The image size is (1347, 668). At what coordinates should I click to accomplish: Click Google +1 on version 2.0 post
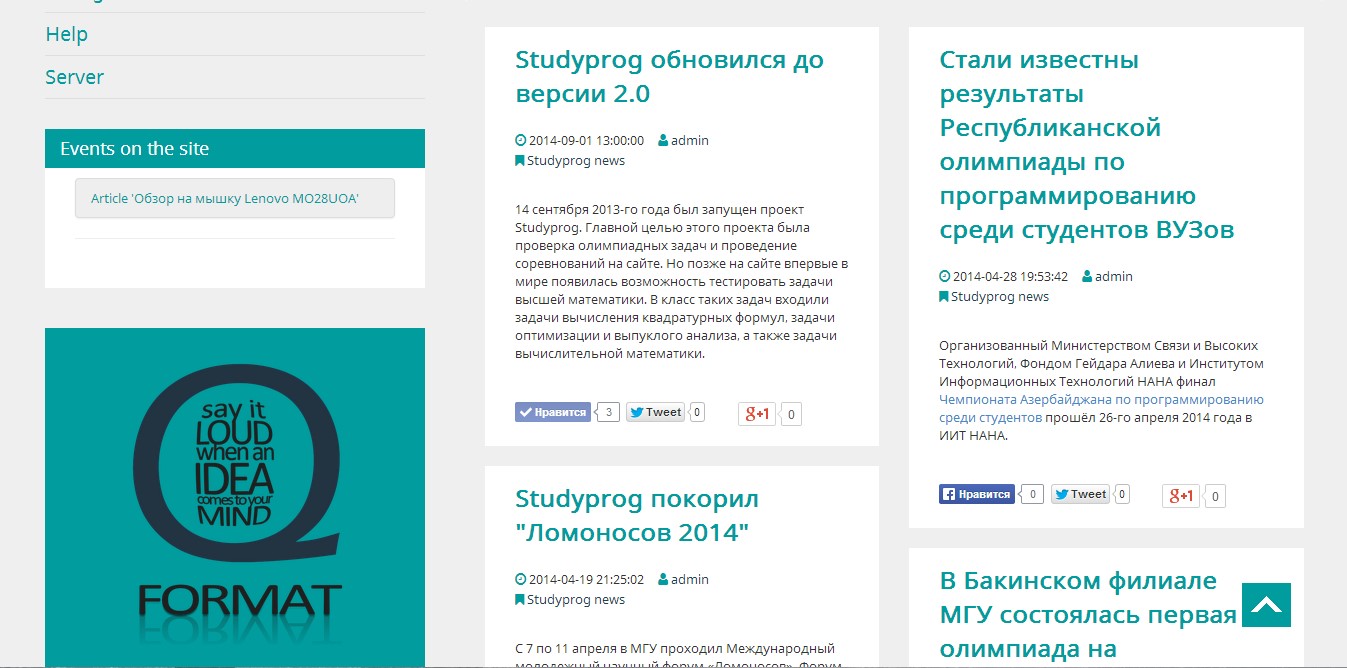[x=757, y=414]
